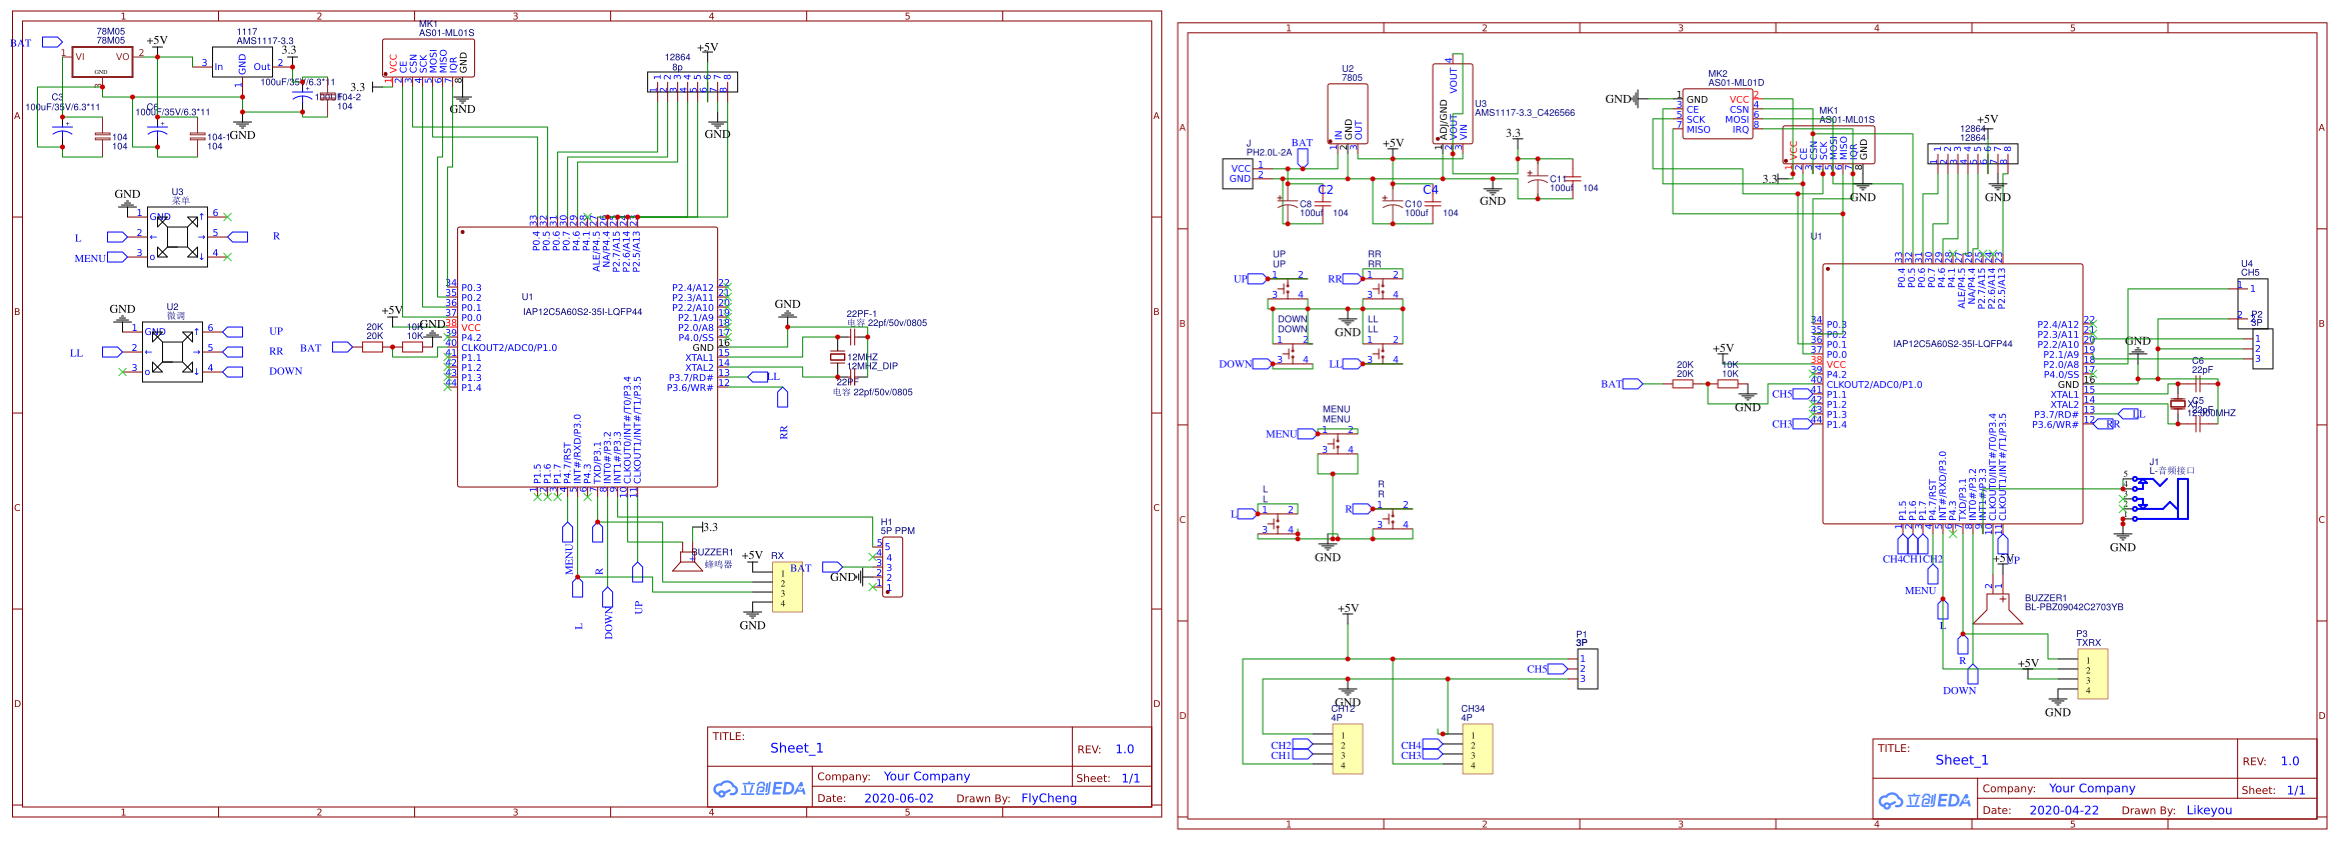Click the BAT net port at top-left of left sheet
The height and width of the screenshot is (849, 2347).
52,42
